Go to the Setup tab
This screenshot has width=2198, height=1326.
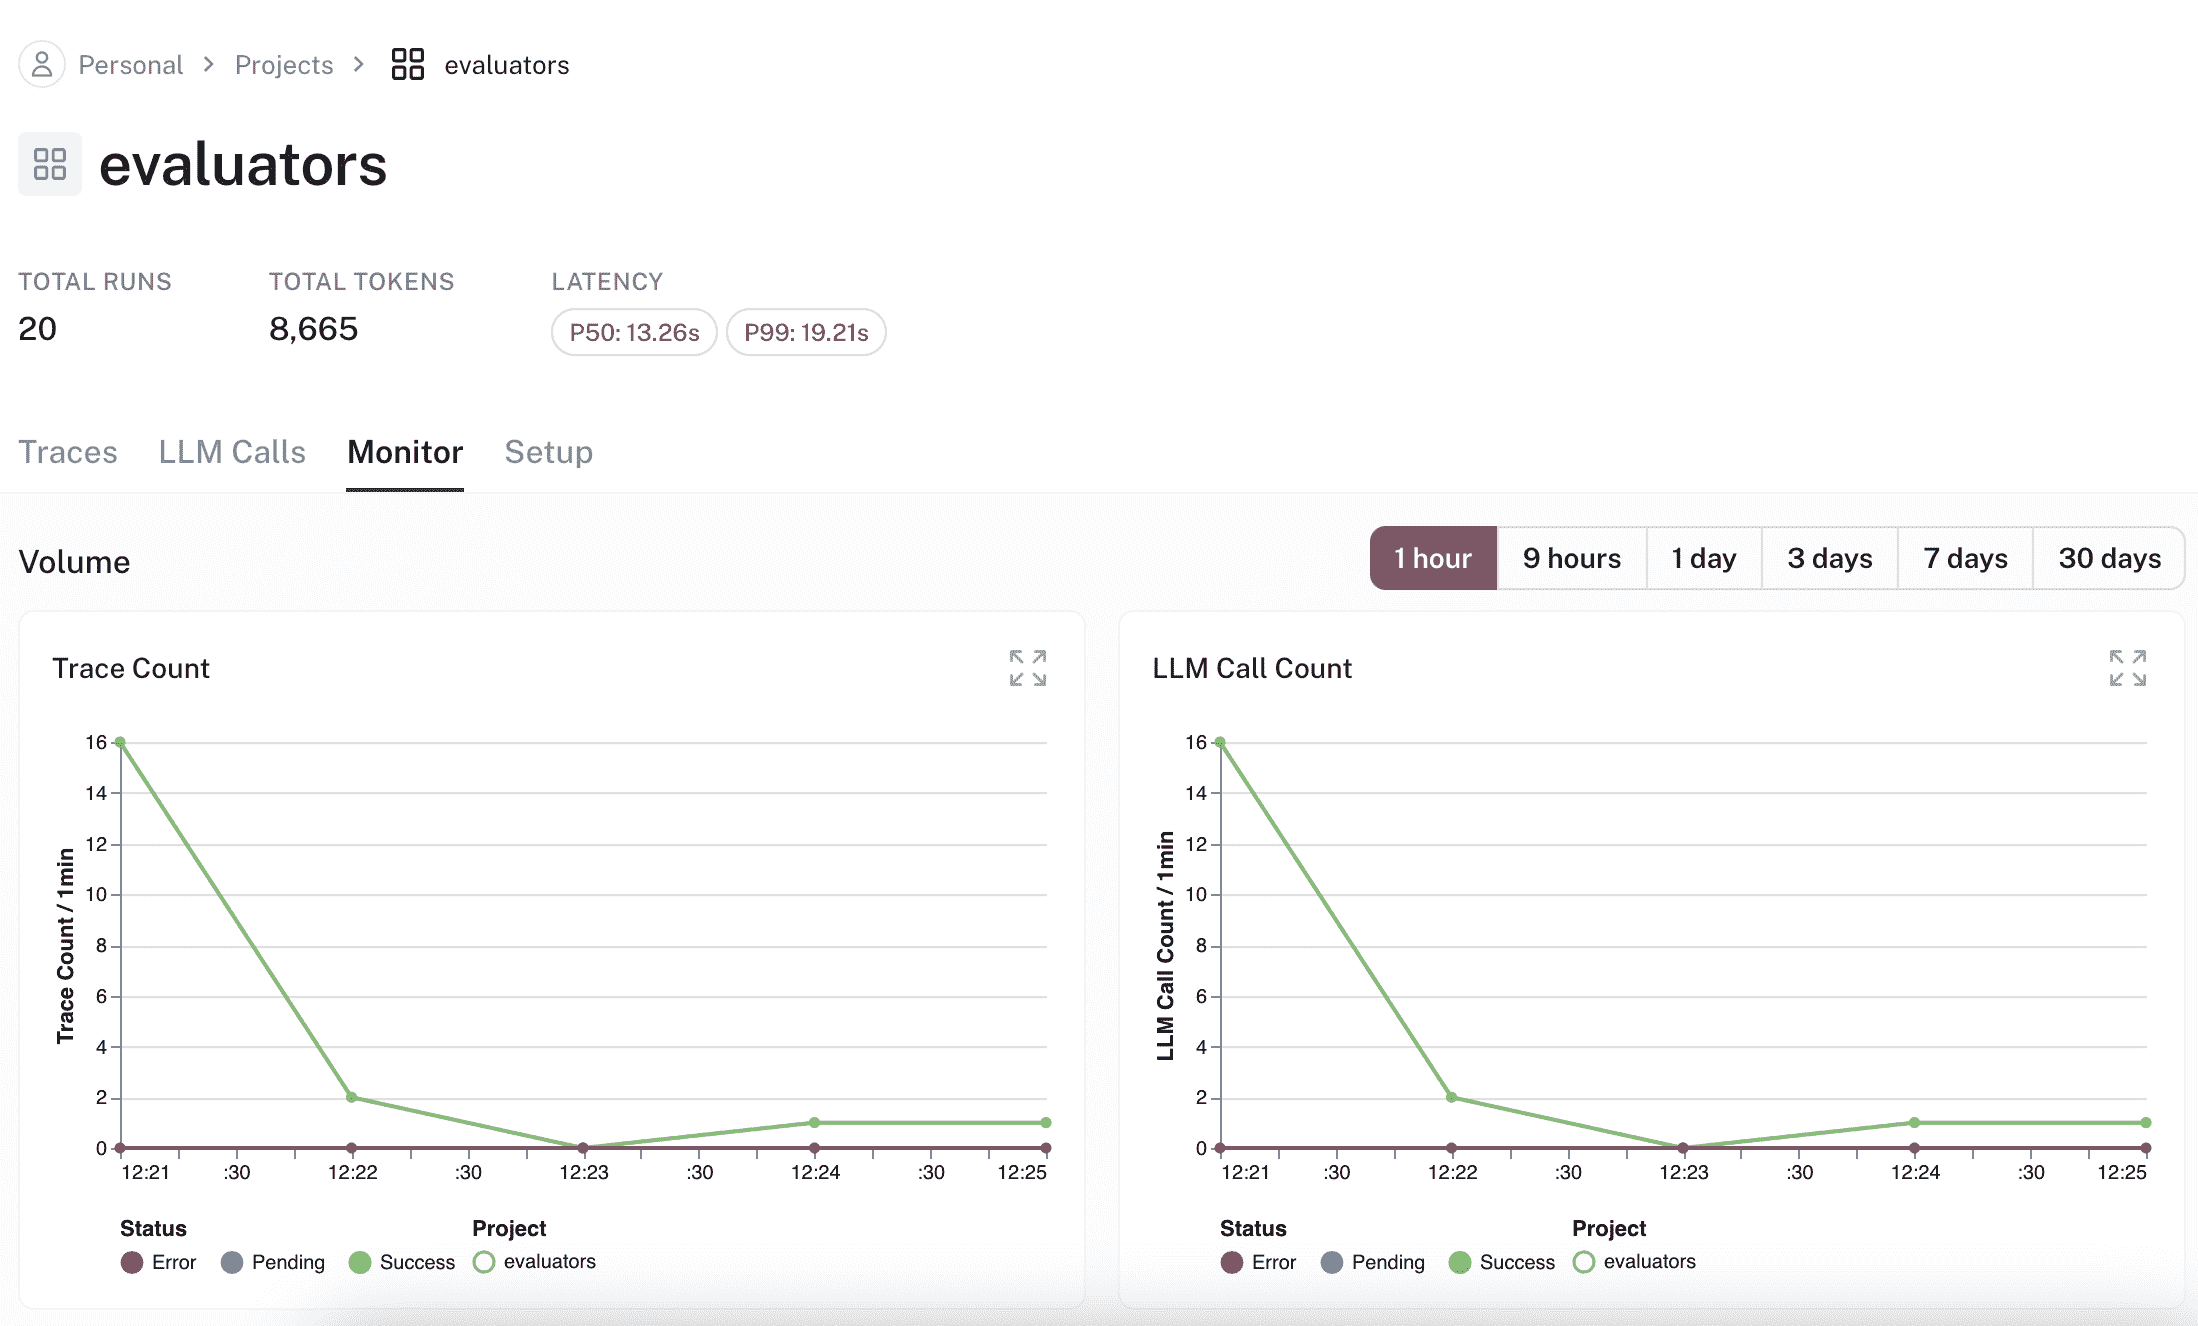(x=548, y=452)
